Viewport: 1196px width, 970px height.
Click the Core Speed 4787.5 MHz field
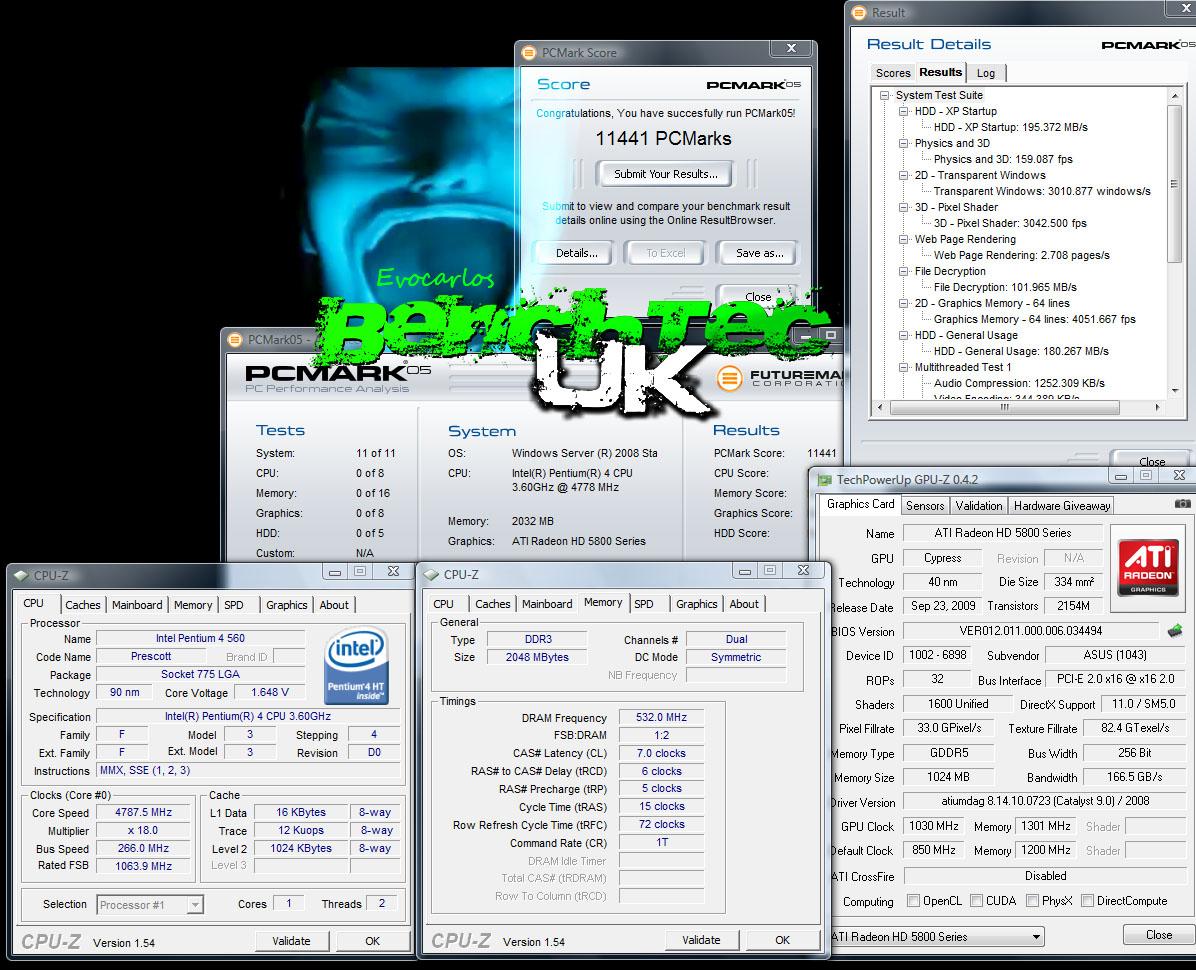click(143, 812)
